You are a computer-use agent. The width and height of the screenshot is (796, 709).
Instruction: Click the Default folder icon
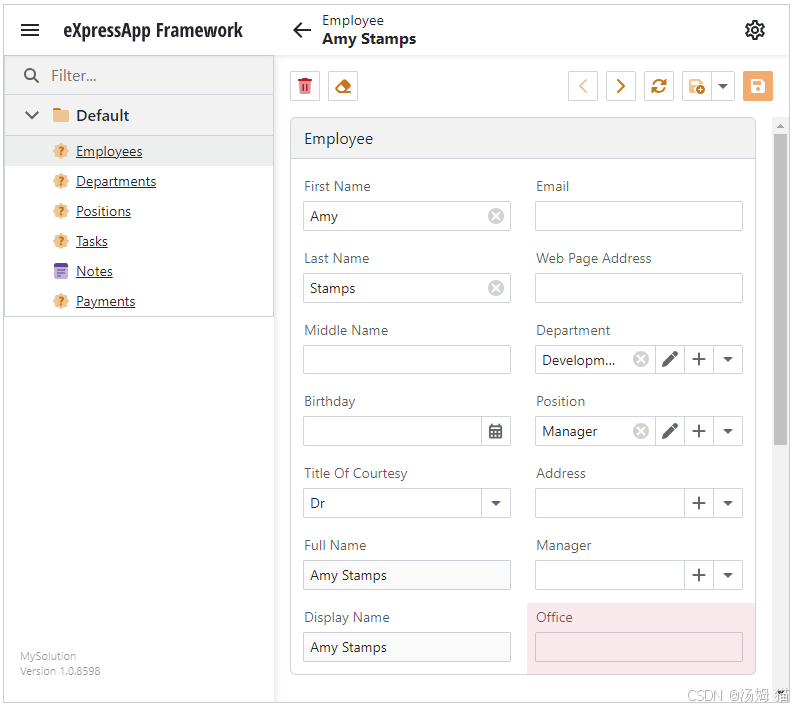coord(61,115)
